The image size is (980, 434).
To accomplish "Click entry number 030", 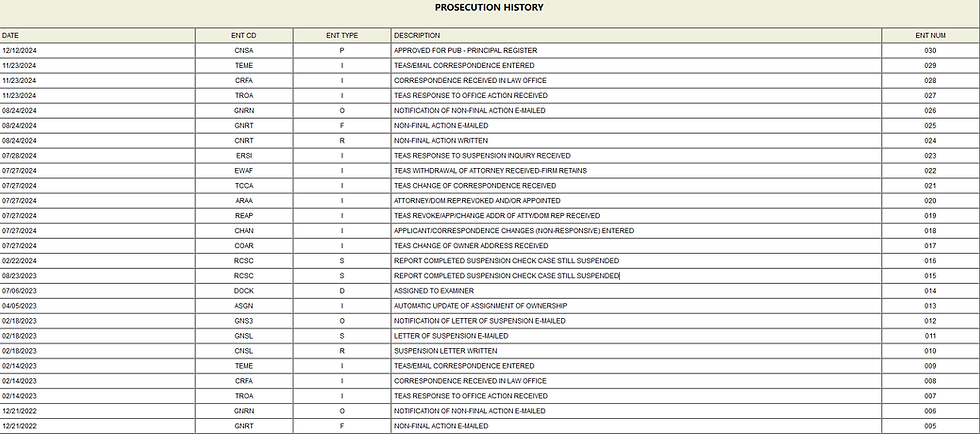I will pos(930,51).
